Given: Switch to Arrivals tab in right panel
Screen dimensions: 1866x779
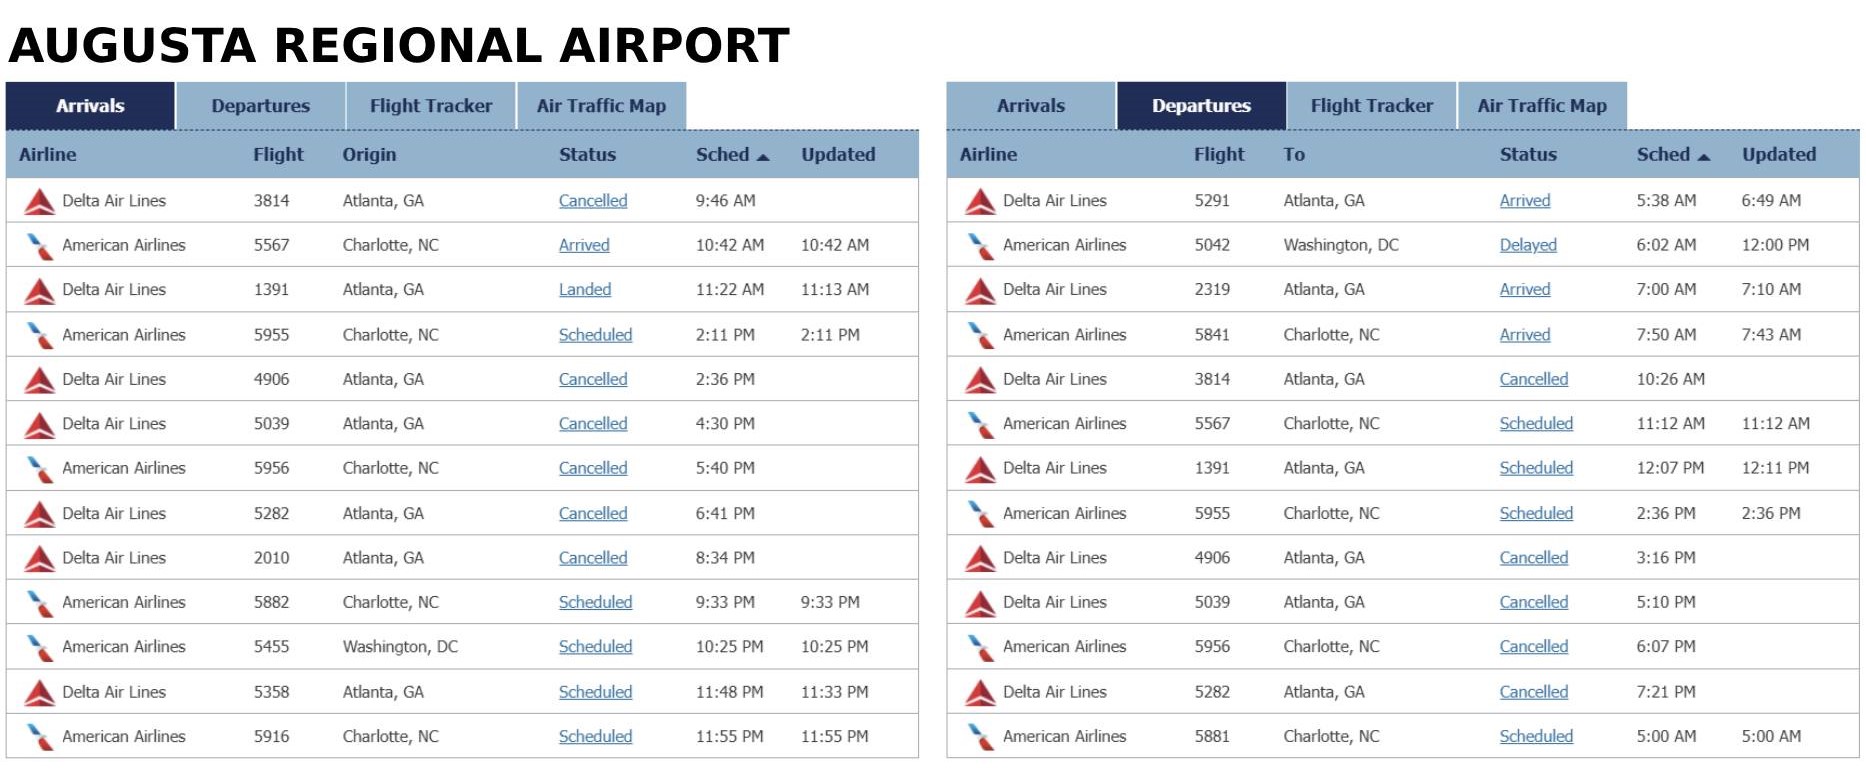Looking at the screenshot, I should (1031, 106).
